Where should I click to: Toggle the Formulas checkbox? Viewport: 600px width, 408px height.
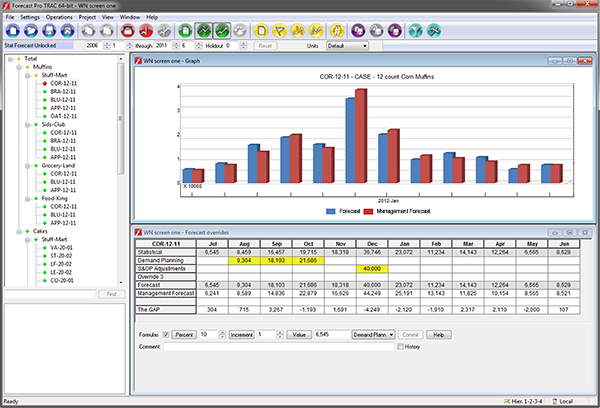coord(166,335)
